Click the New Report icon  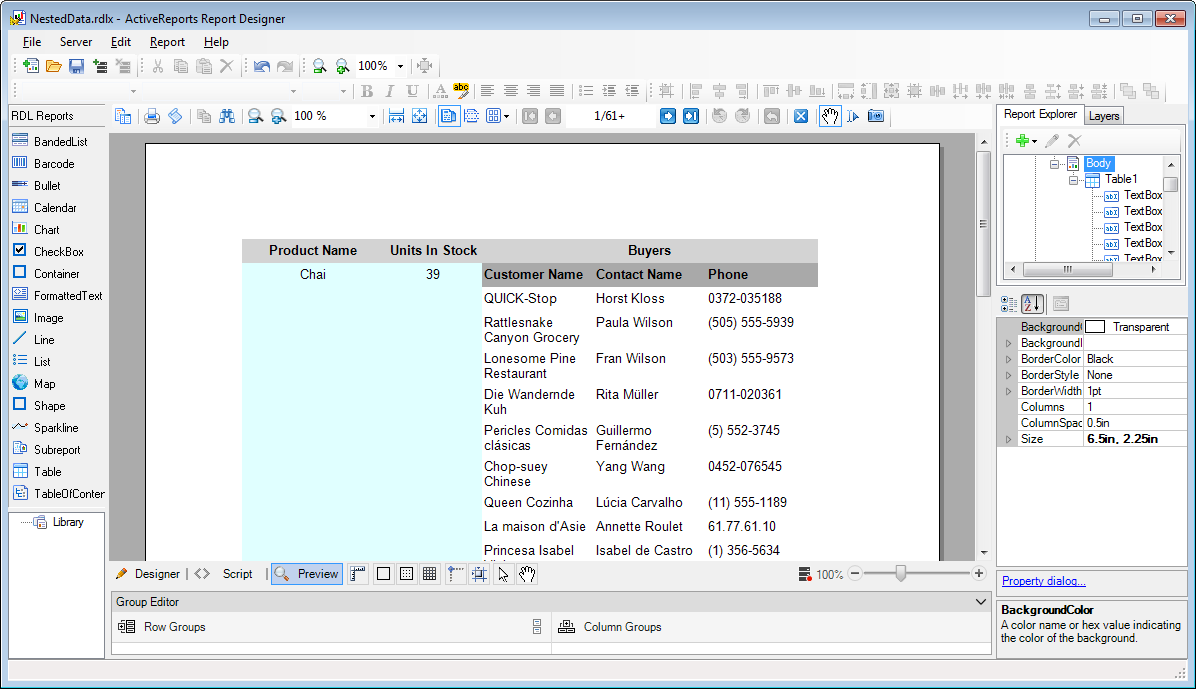pyautogui.click(x=31, y=66)
